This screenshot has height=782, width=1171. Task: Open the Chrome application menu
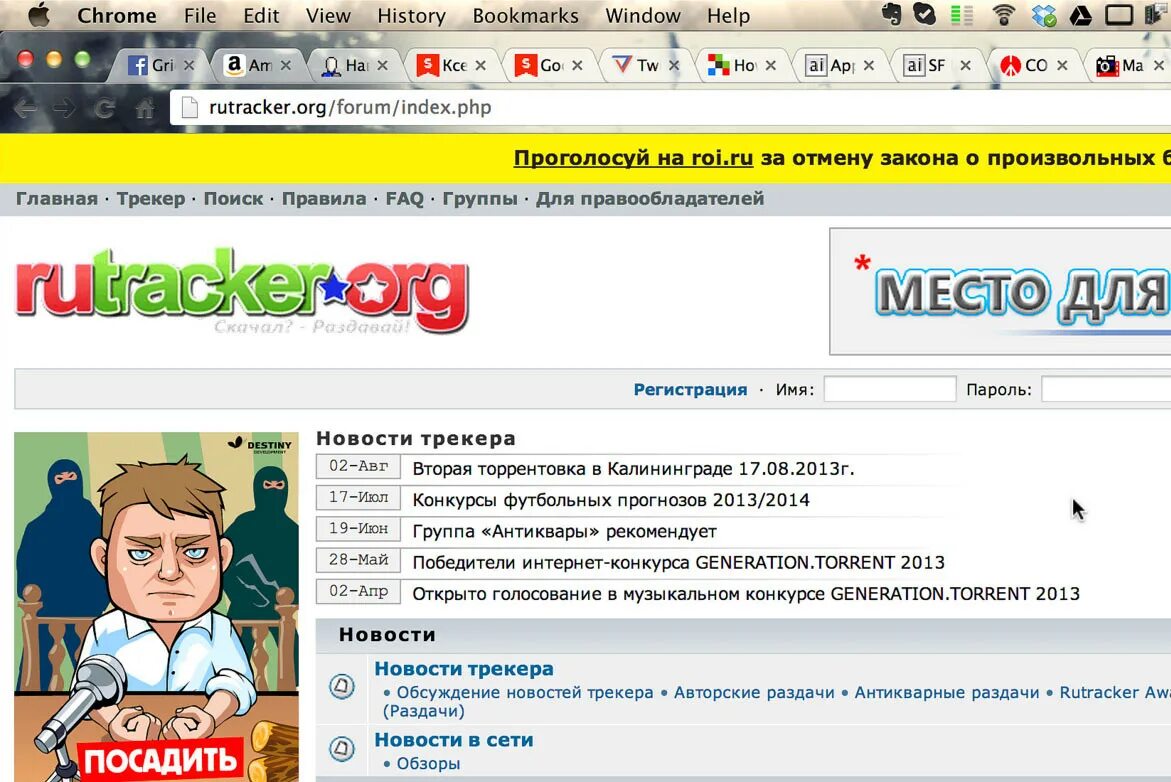(117, 16)
